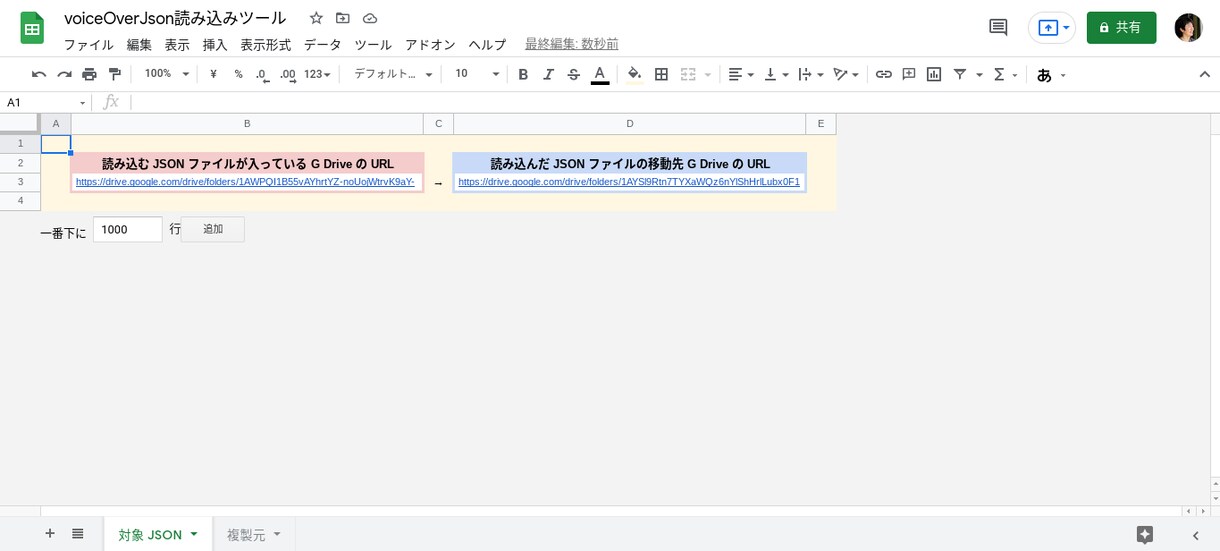
Task: Click the create filter icon
Action: [960, 74]
